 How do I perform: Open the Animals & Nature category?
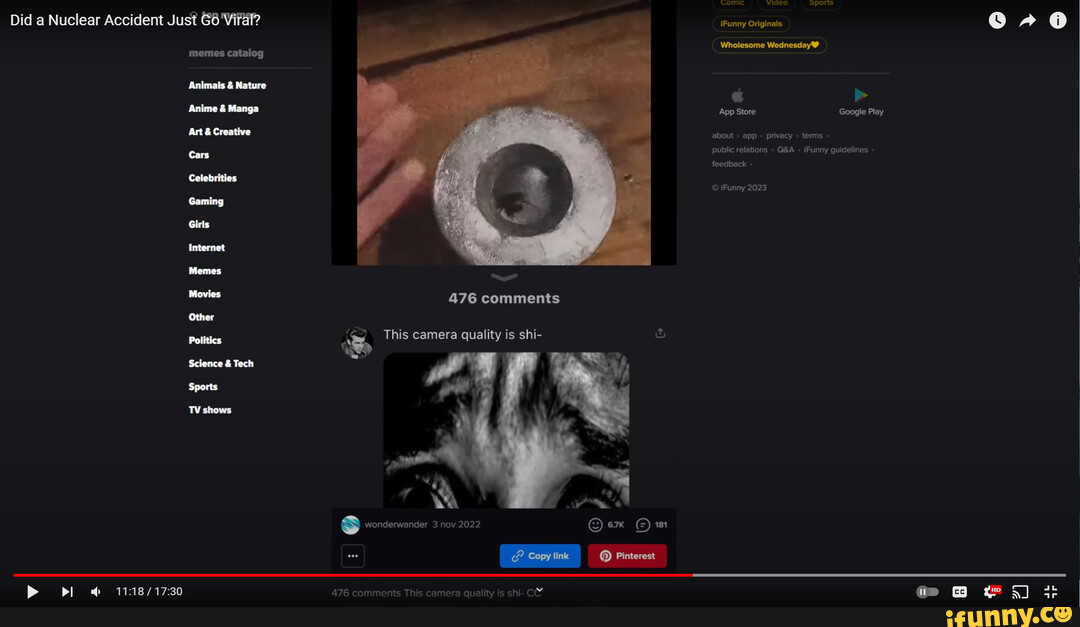tap(227, 86)
